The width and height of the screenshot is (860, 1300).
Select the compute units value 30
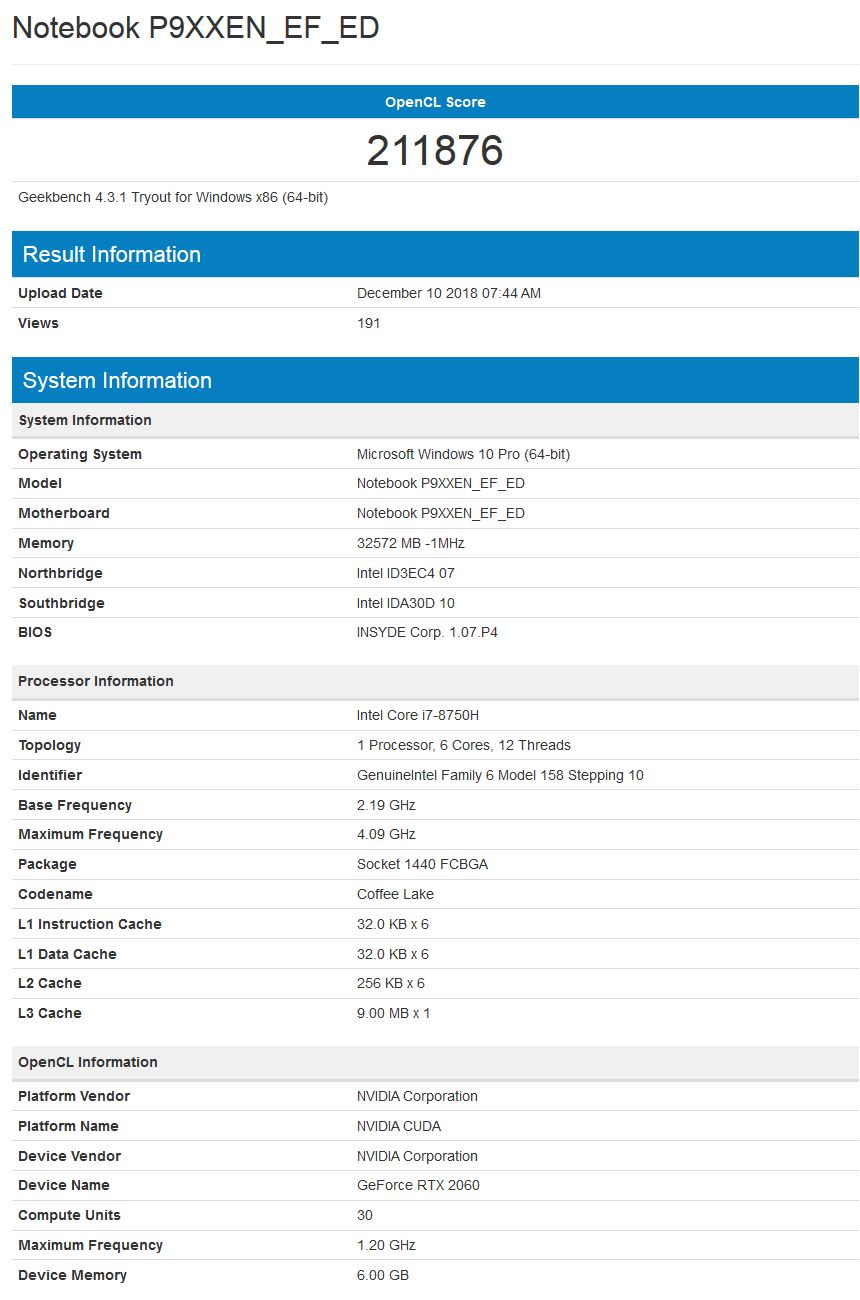click(365, 1215)
